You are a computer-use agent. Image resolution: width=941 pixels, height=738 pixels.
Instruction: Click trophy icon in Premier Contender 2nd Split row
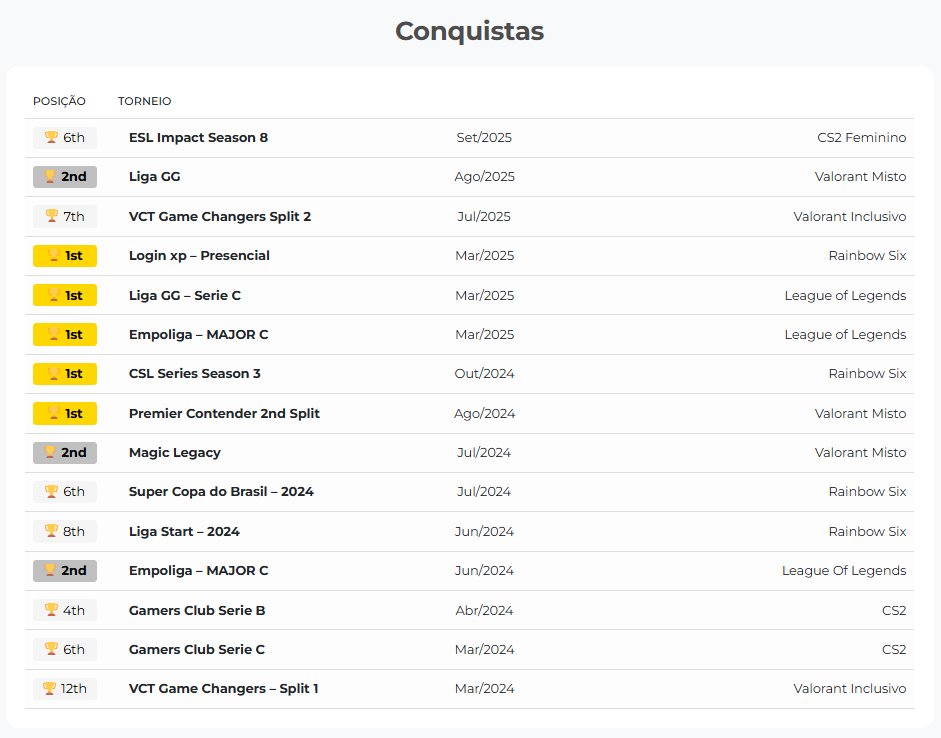[54, 413]
